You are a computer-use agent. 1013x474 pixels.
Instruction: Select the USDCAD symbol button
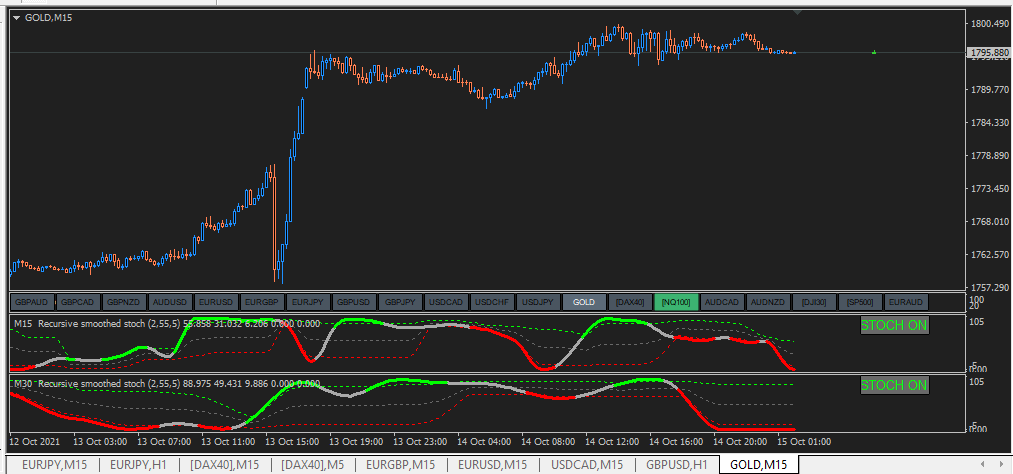pos(446,302)
